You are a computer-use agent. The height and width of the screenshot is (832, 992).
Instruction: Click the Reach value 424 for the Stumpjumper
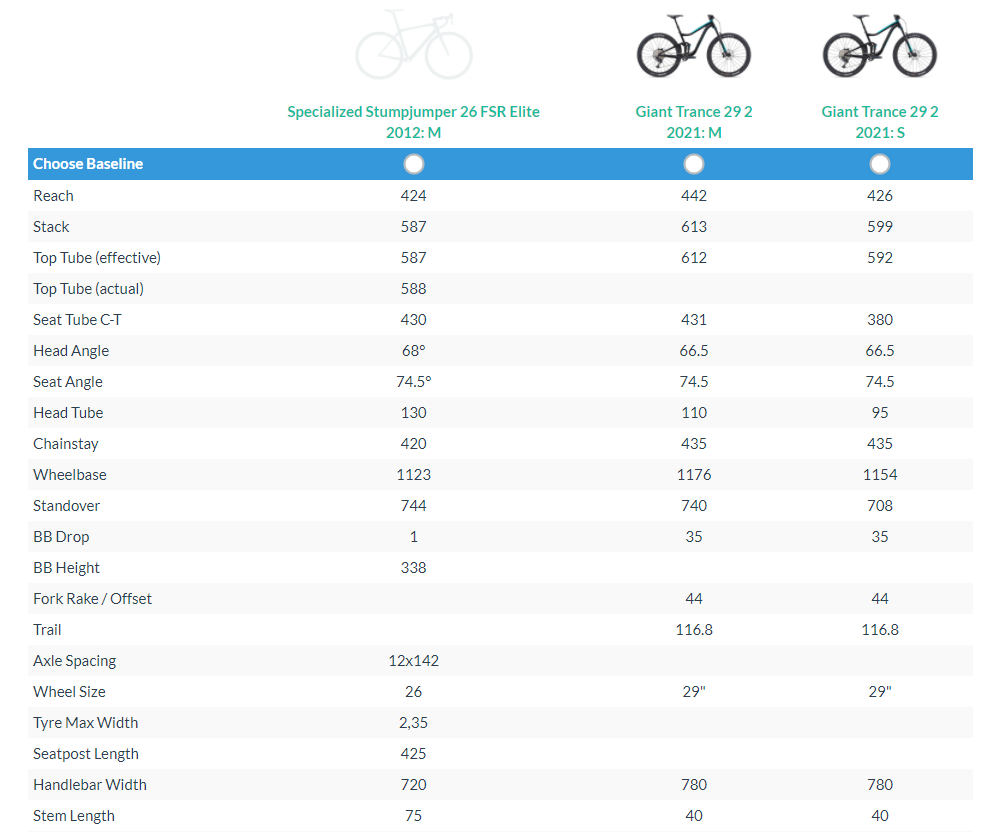pyautogui.click(x=414, y=196)
